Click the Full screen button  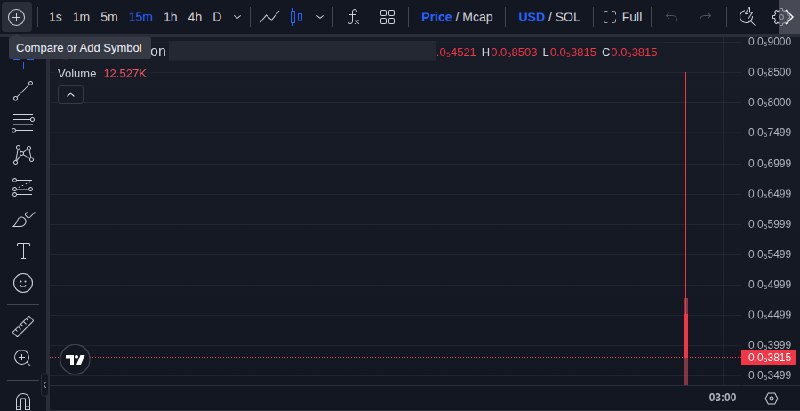coord(622,17)
